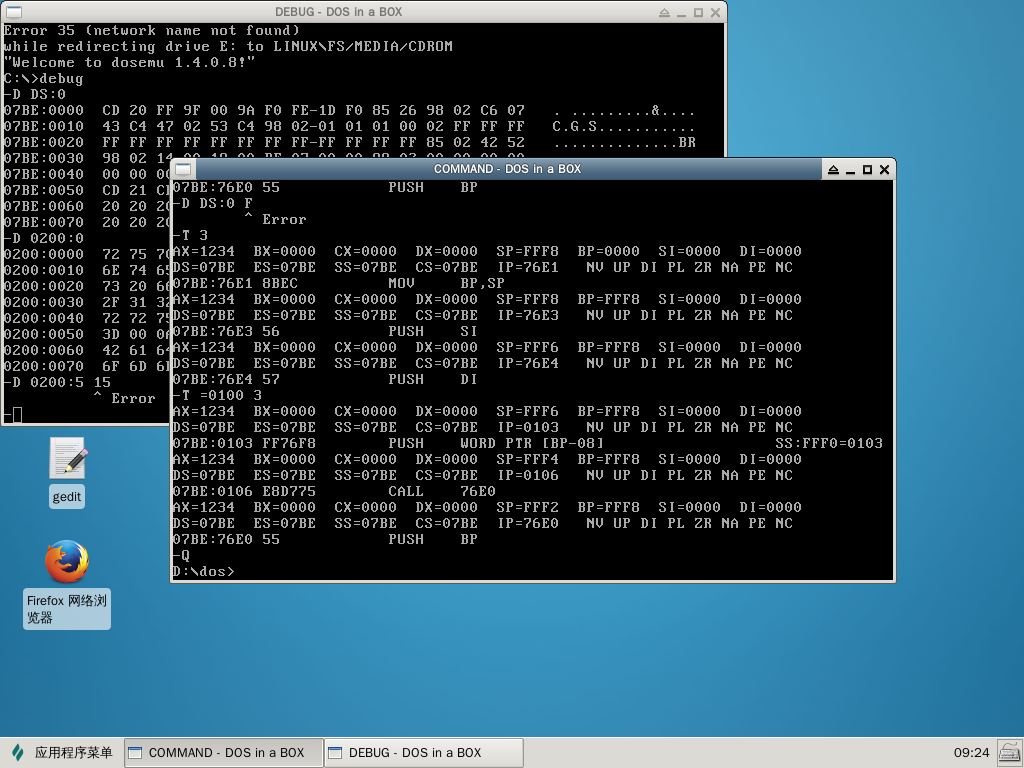Open the 应用程序菜单 applications menu
Viewport: 1024px width, 768px height.
tap(62, 752)
